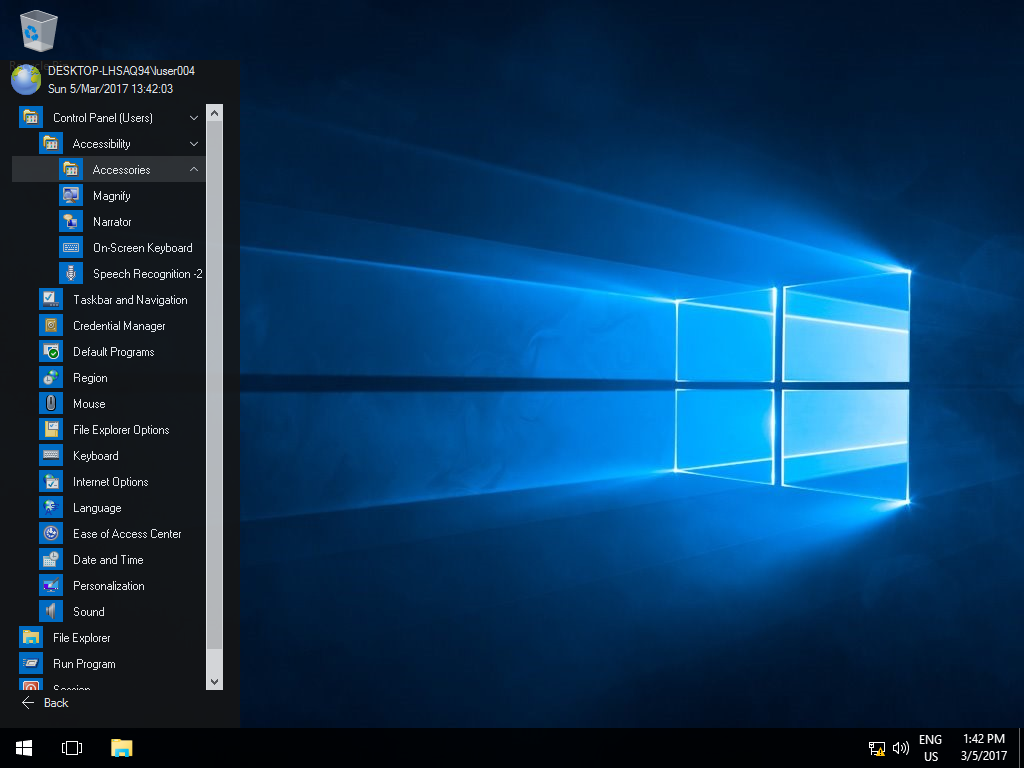Collapse the Accessories submenu arrow
Screen dimensions: 1024x768
pos(194,170)
